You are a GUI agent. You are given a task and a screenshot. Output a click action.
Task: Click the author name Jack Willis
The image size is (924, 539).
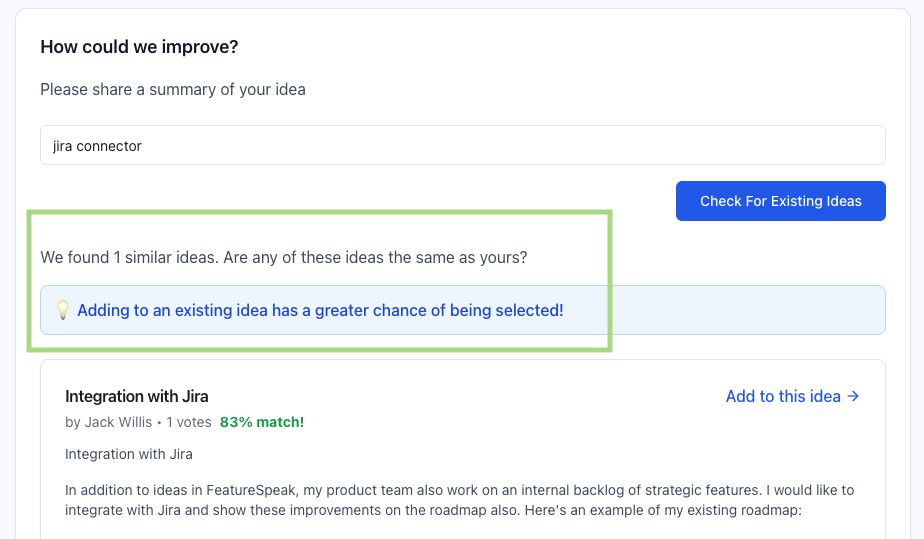coord(118,422)
